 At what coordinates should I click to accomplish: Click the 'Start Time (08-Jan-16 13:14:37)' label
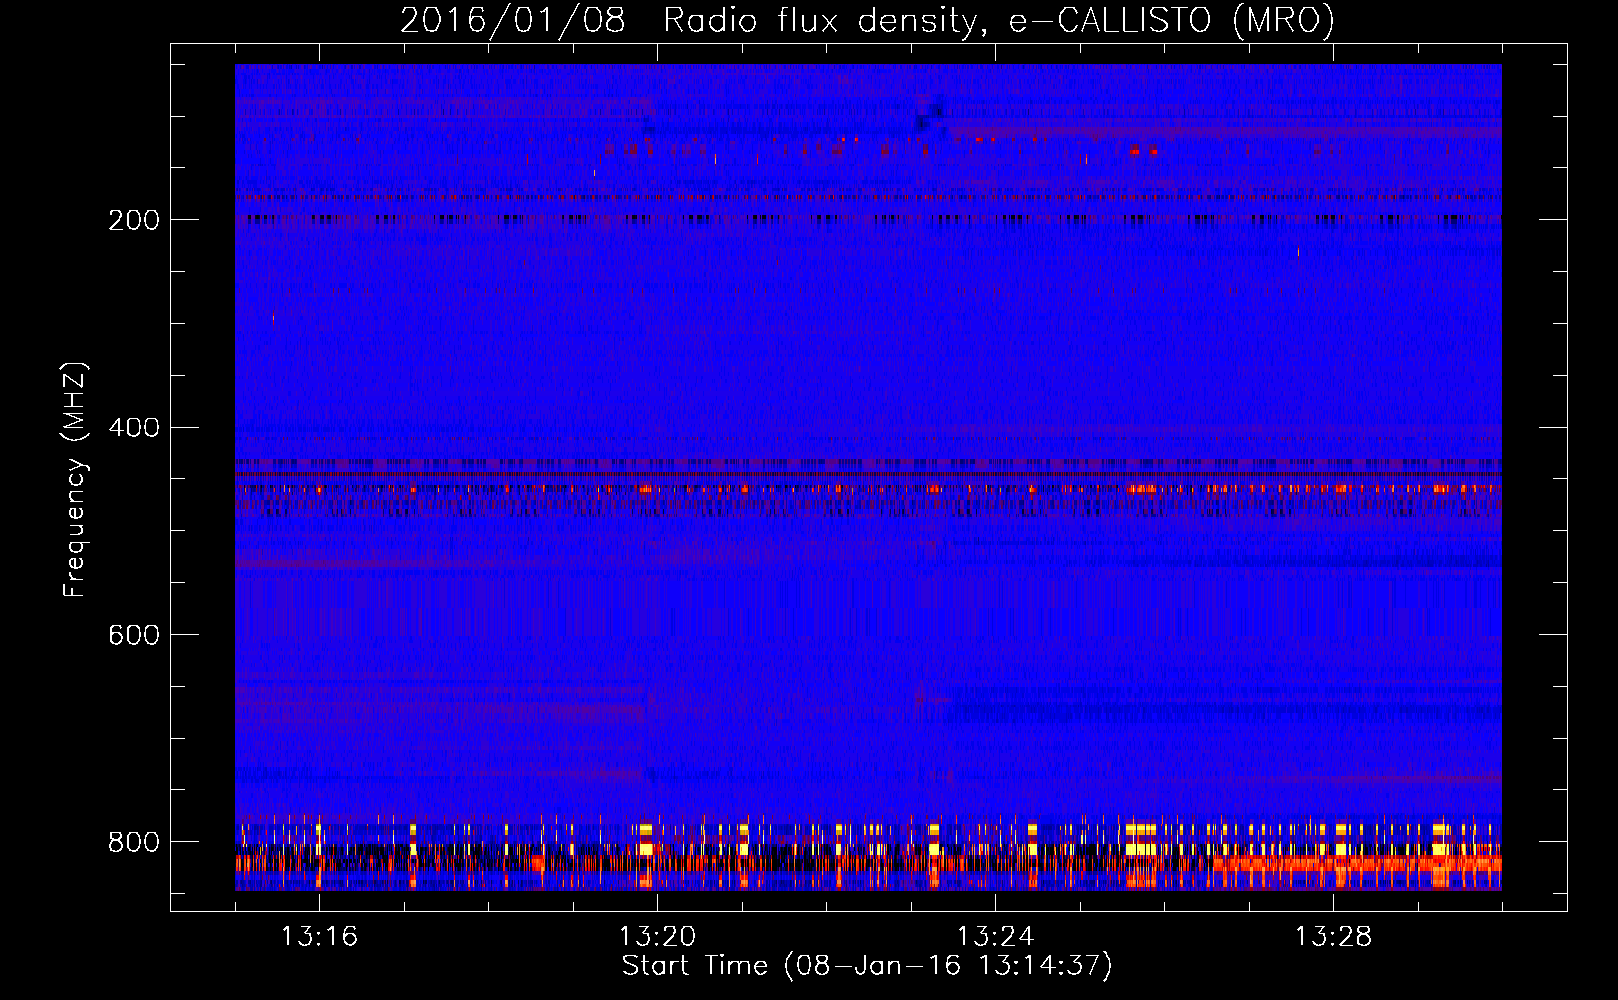coord(867,966)
